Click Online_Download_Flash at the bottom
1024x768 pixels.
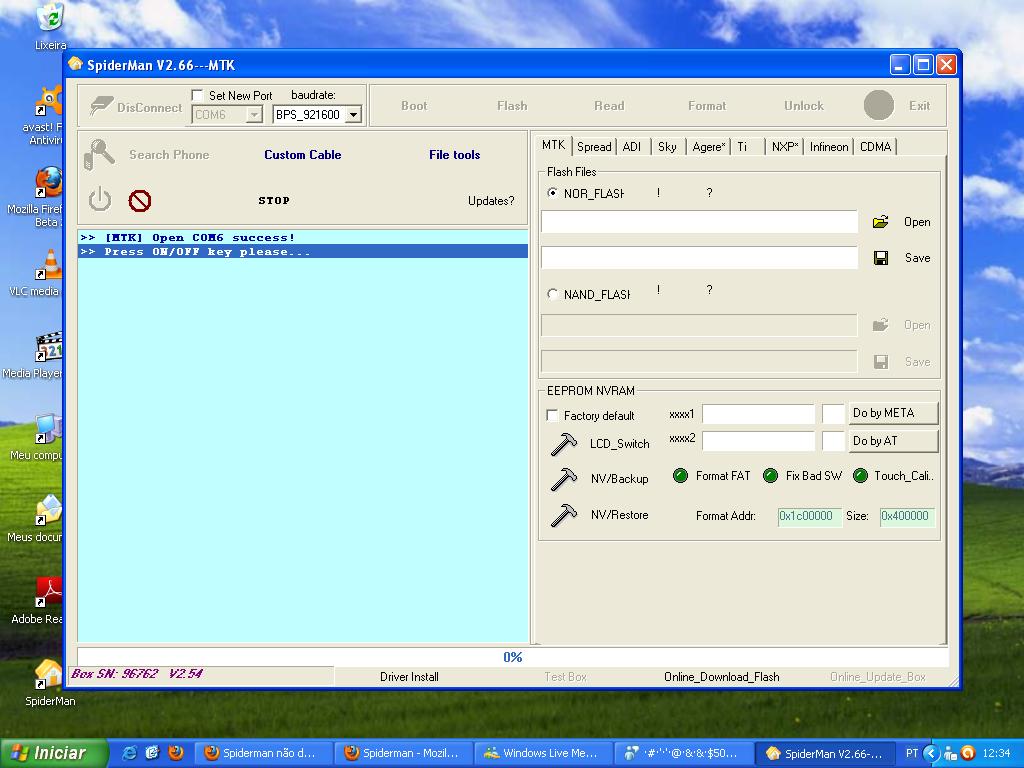pos(722,677)
